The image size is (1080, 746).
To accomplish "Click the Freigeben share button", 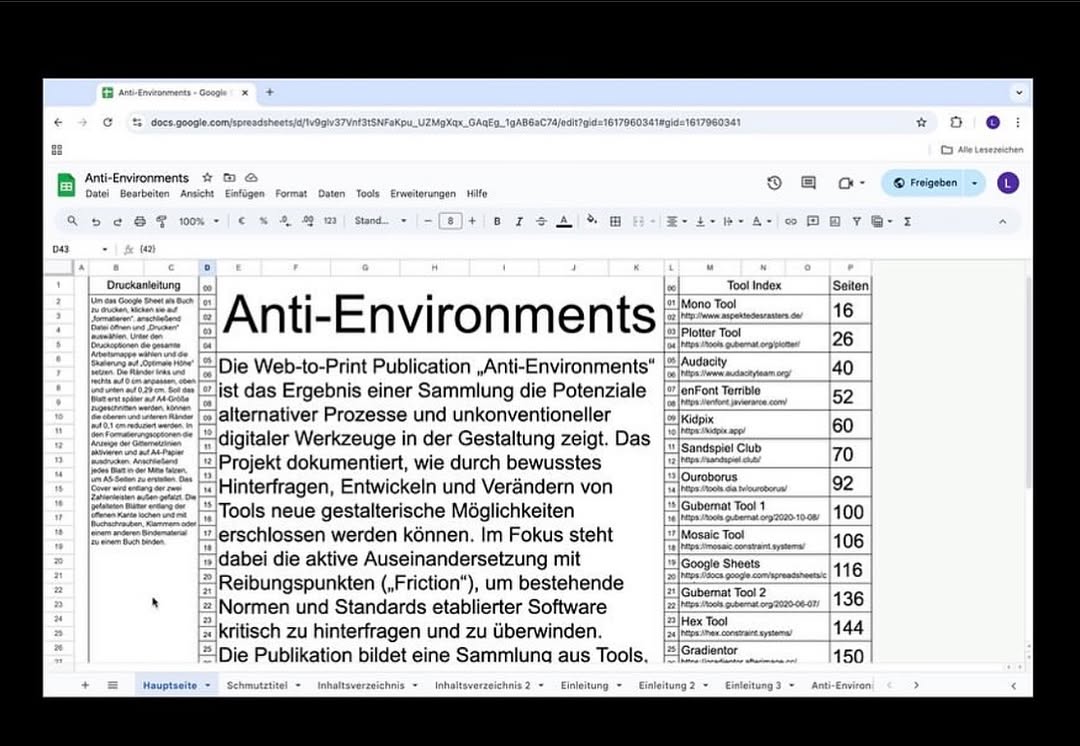I will click(924, 183).
